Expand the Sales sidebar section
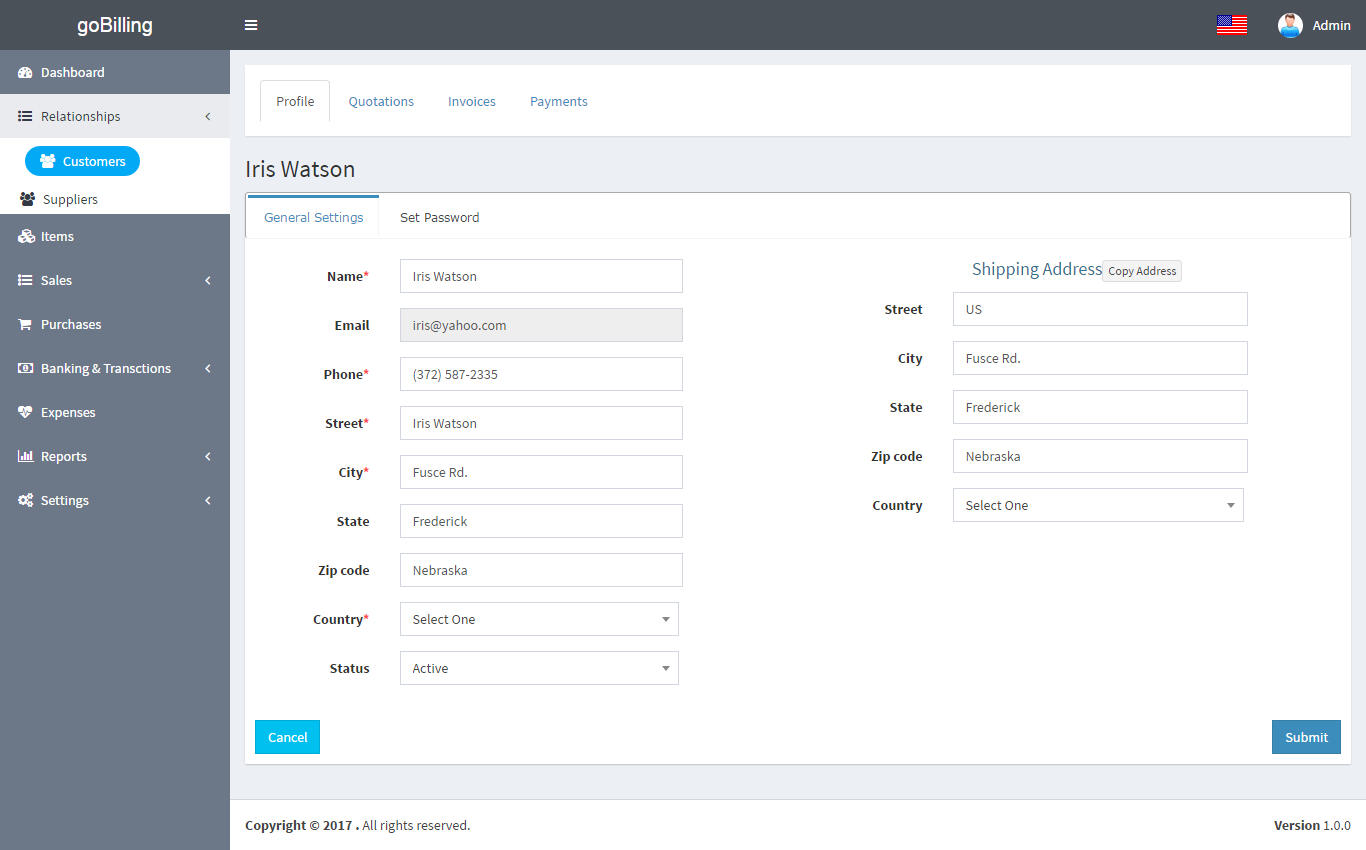This screenshot has height=850, width=1366. click(x=56, y=280)
